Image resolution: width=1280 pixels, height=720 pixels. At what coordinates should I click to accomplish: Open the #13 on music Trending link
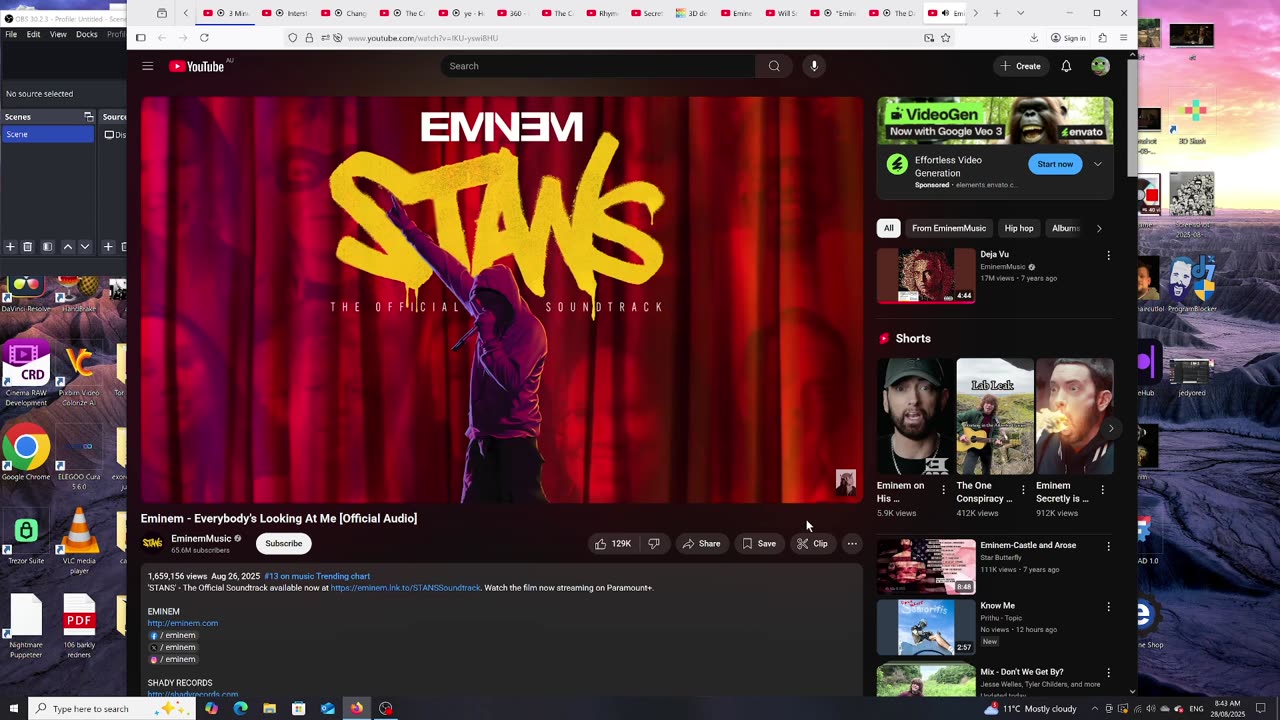pos(317,576)
